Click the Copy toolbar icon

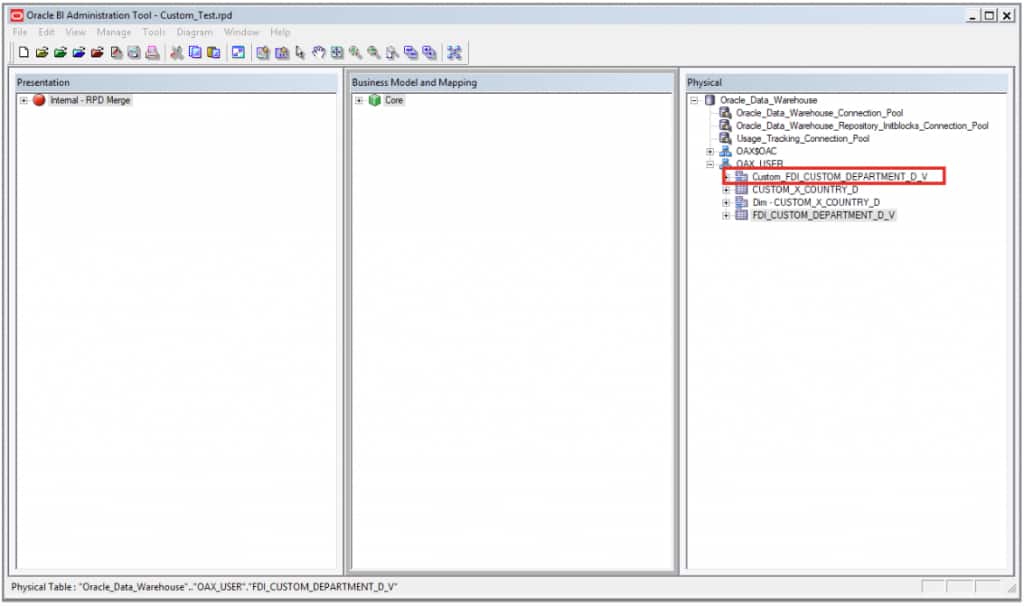click(x=195, y=52)
